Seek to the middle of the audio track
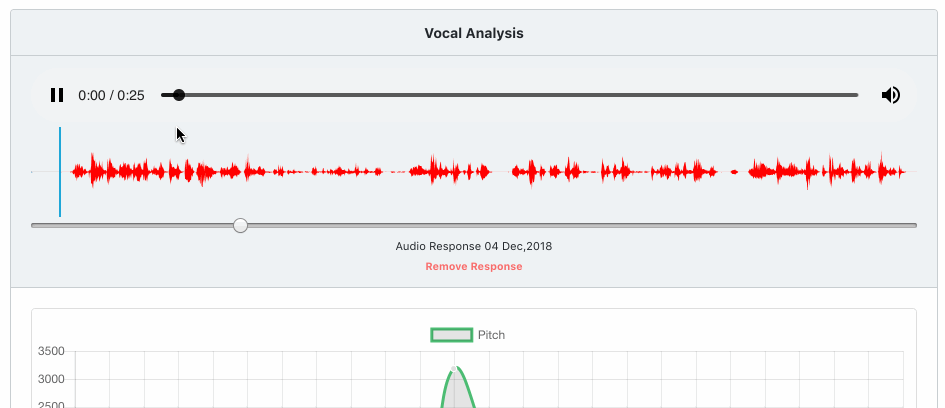945x408 pixels. (x=510, y=95)
